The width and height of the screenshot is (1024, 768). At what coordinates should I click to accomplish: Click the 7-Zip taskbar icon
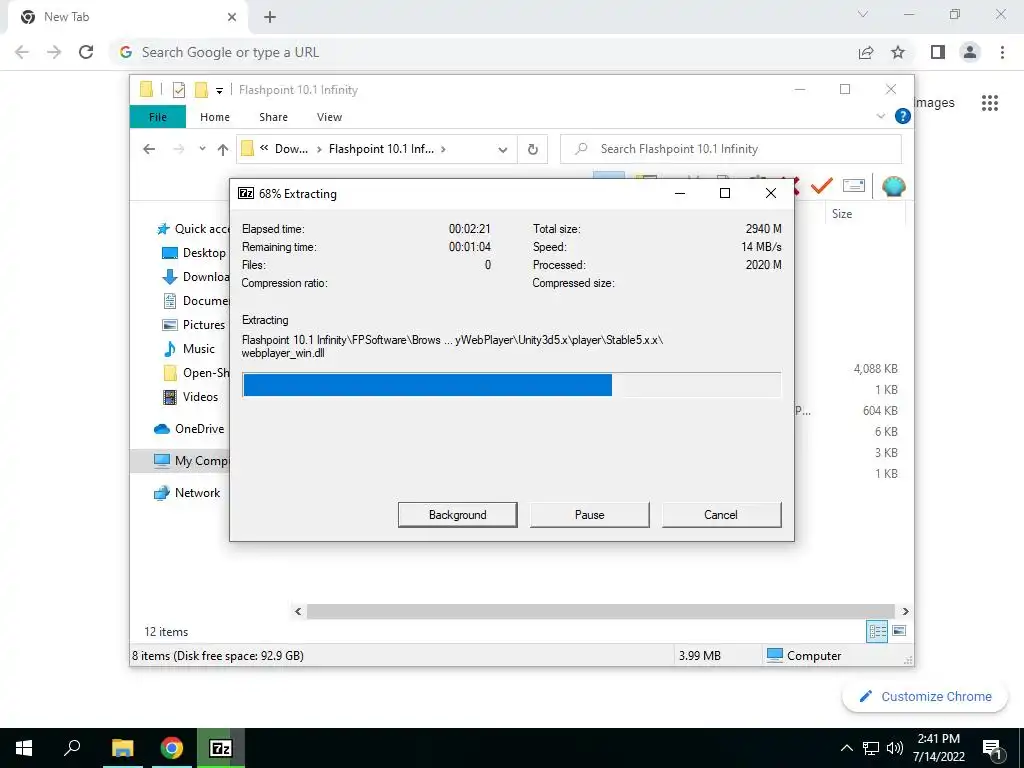[221, 748]
